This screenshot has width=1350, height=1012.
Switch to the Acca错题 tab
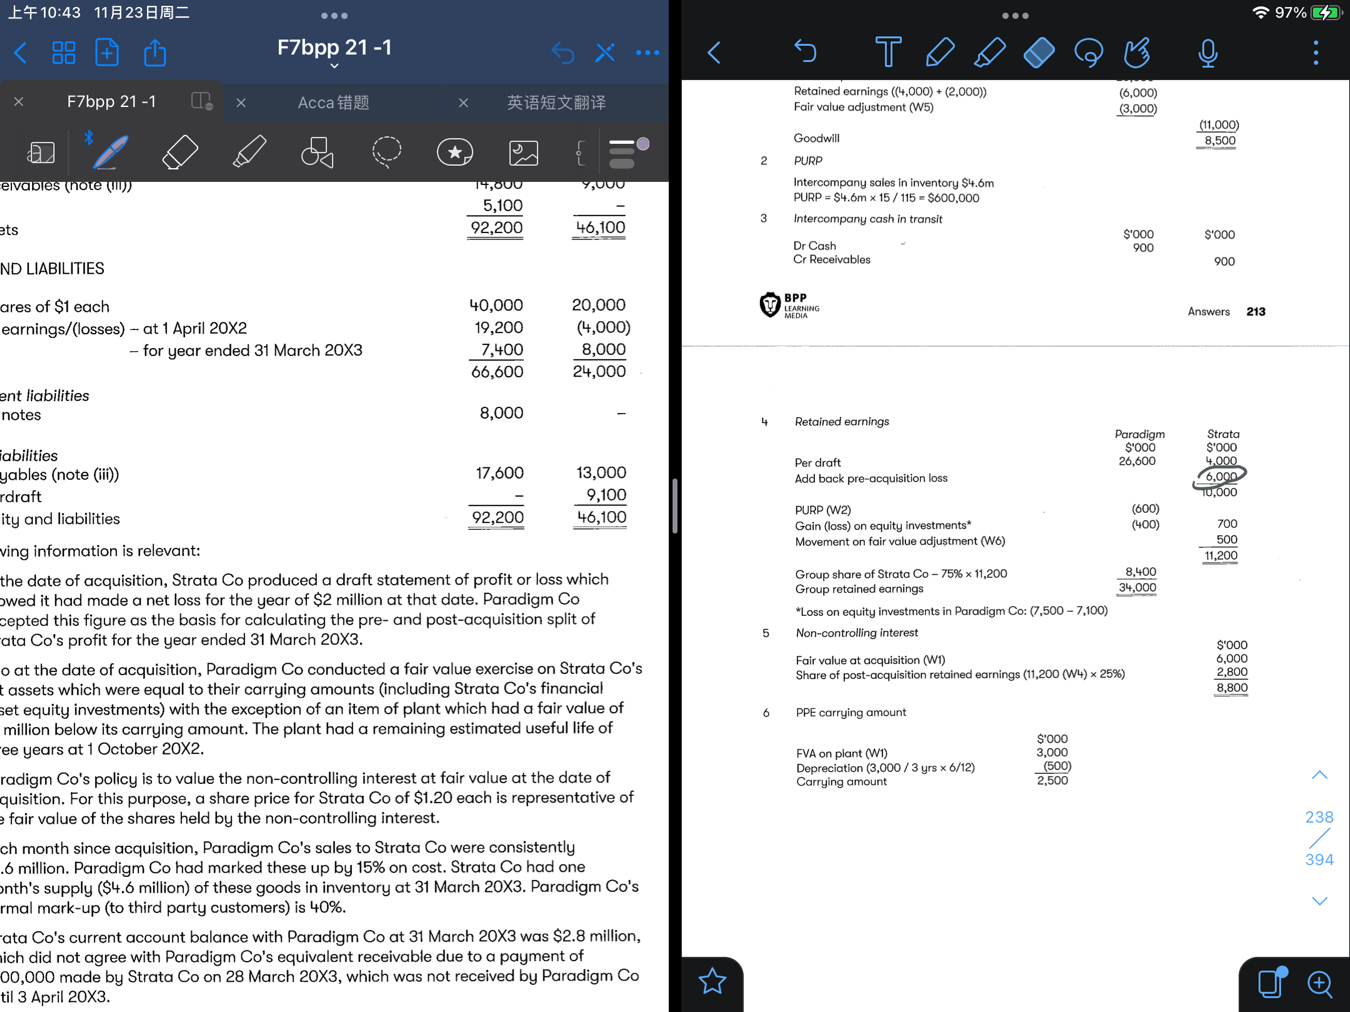(333, 102)
